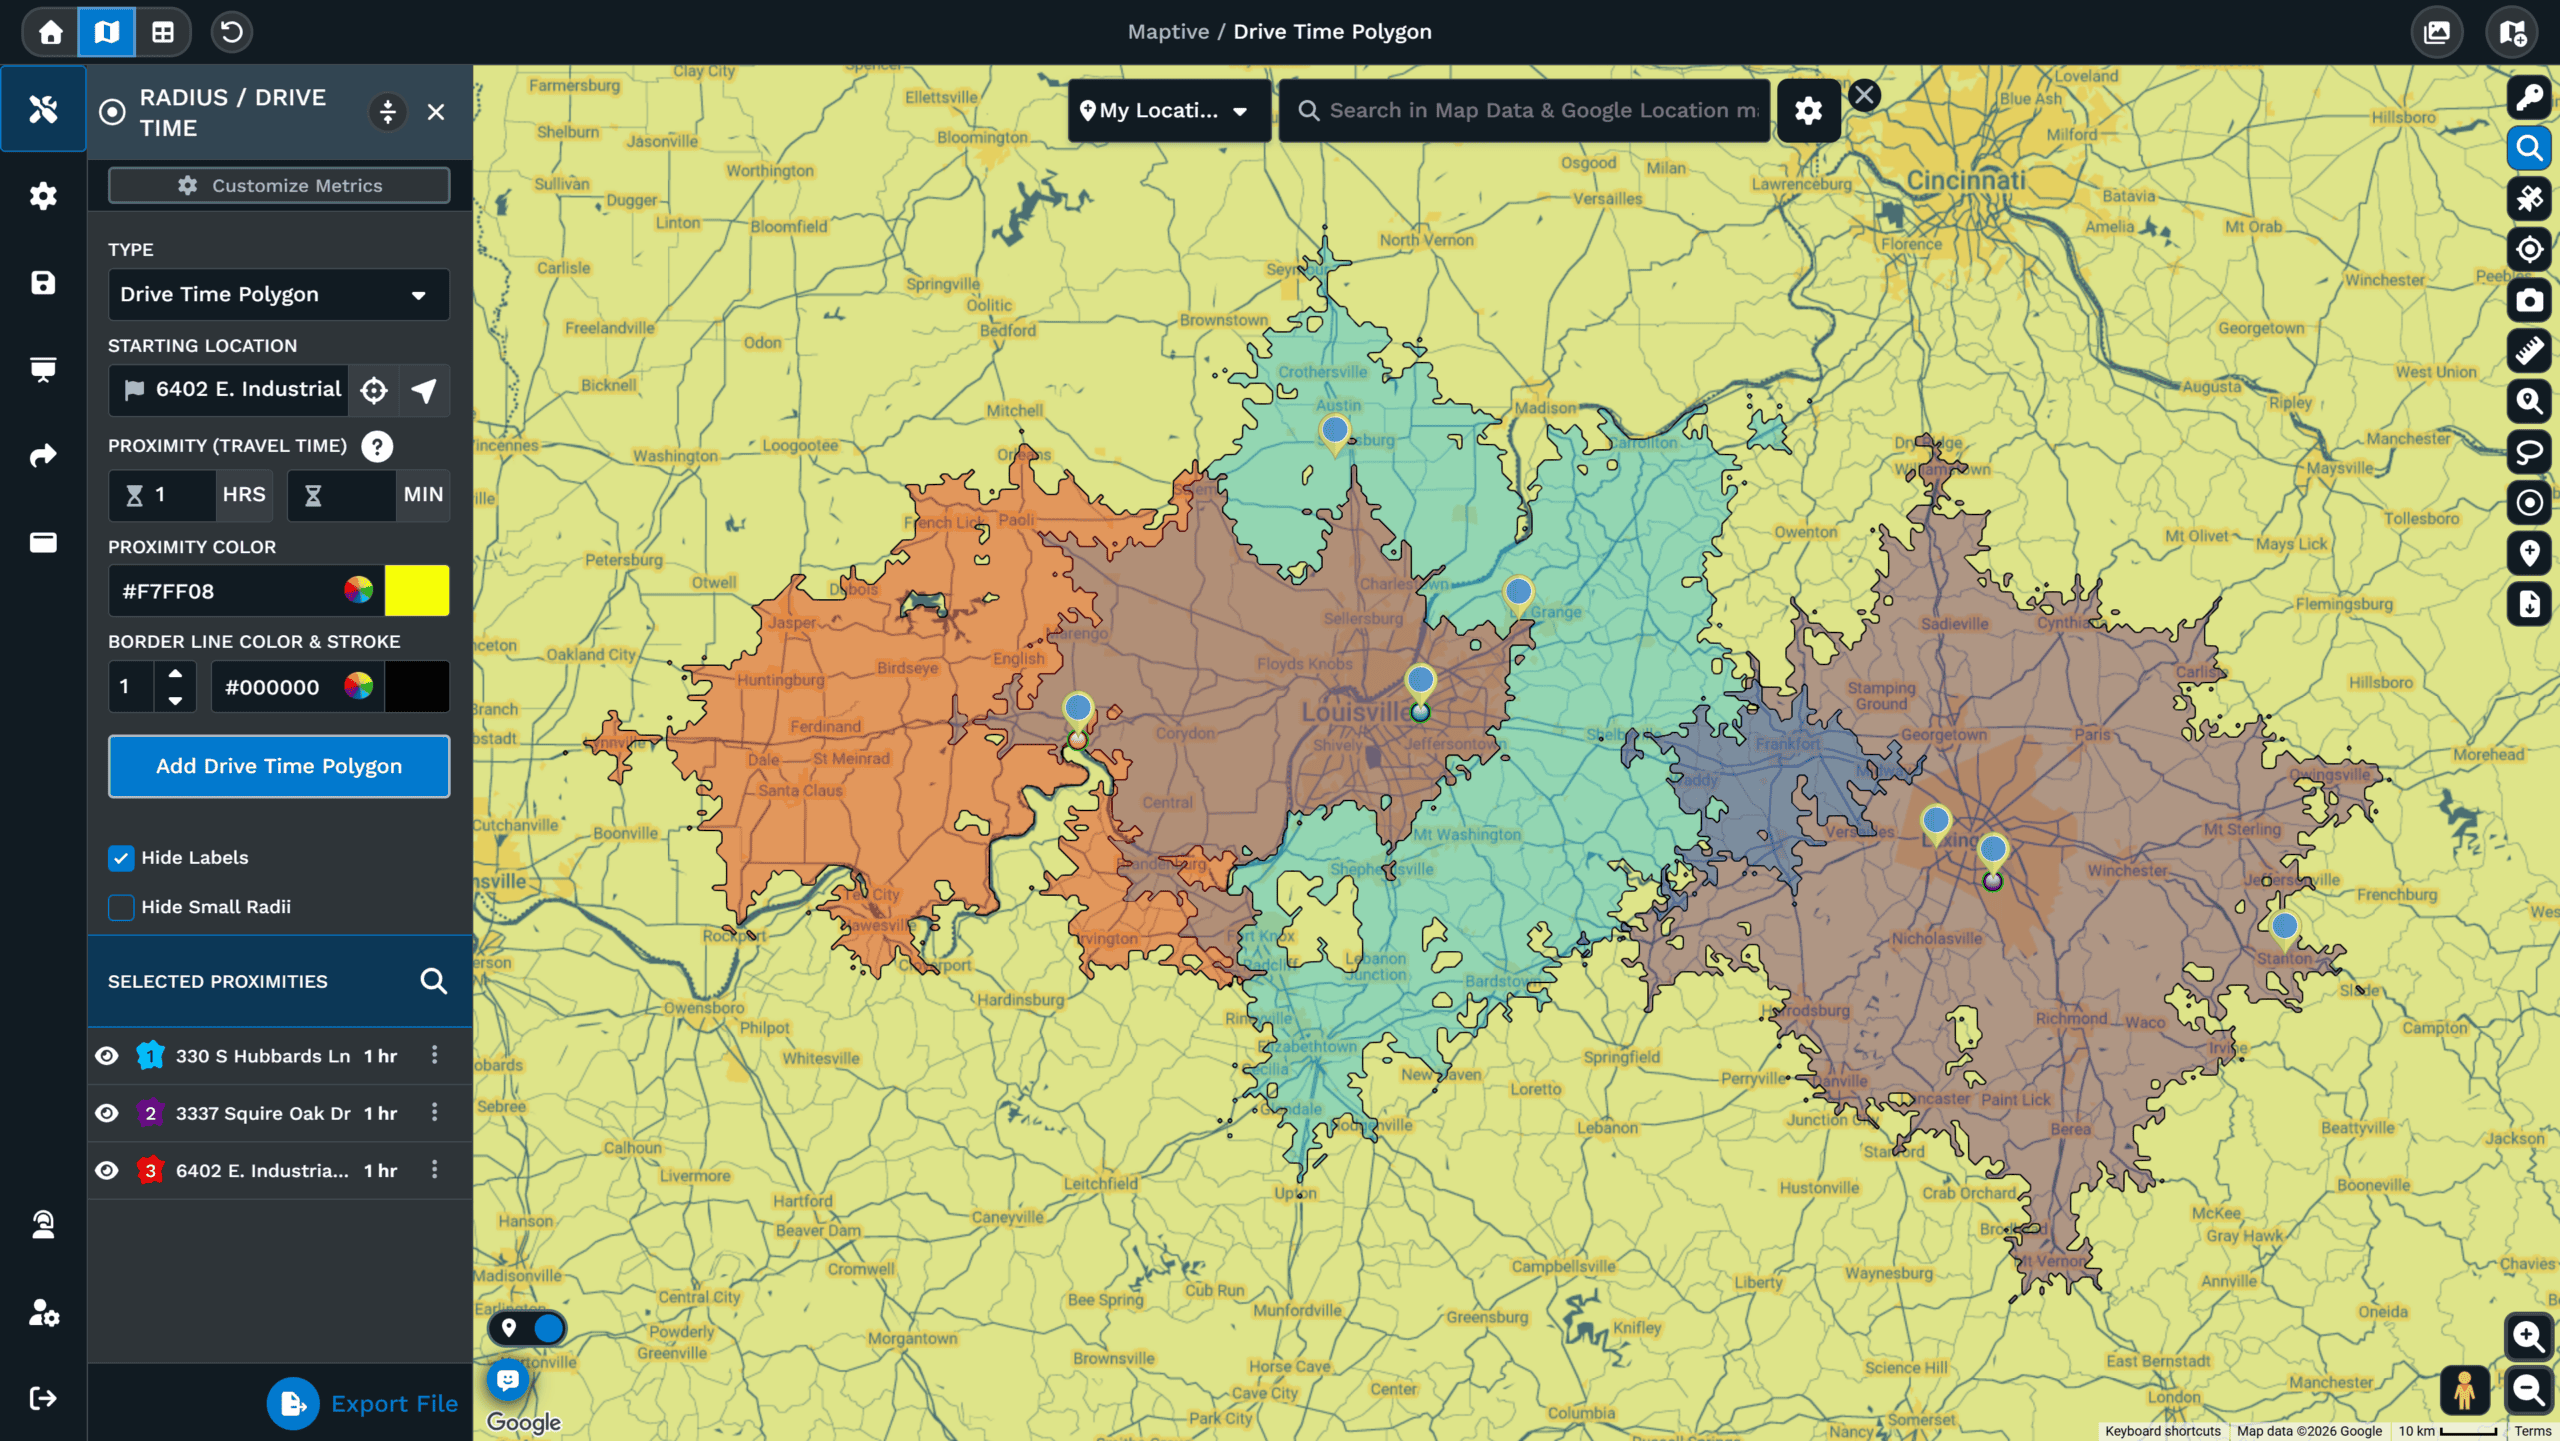Click the black border color swatch
The height and width of the screenshot is (1441, 2560).
tap(417, 687)
